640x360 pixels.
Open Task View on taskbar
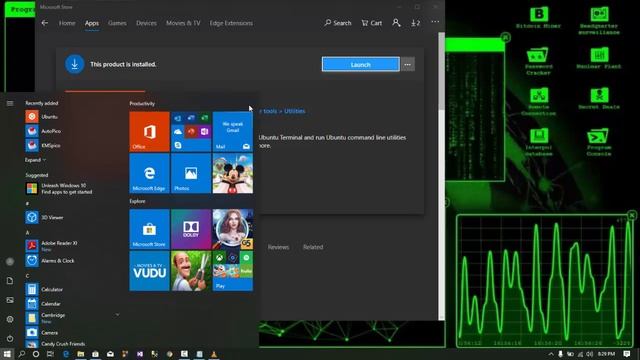pyautogui.click(x=50, y=354)
